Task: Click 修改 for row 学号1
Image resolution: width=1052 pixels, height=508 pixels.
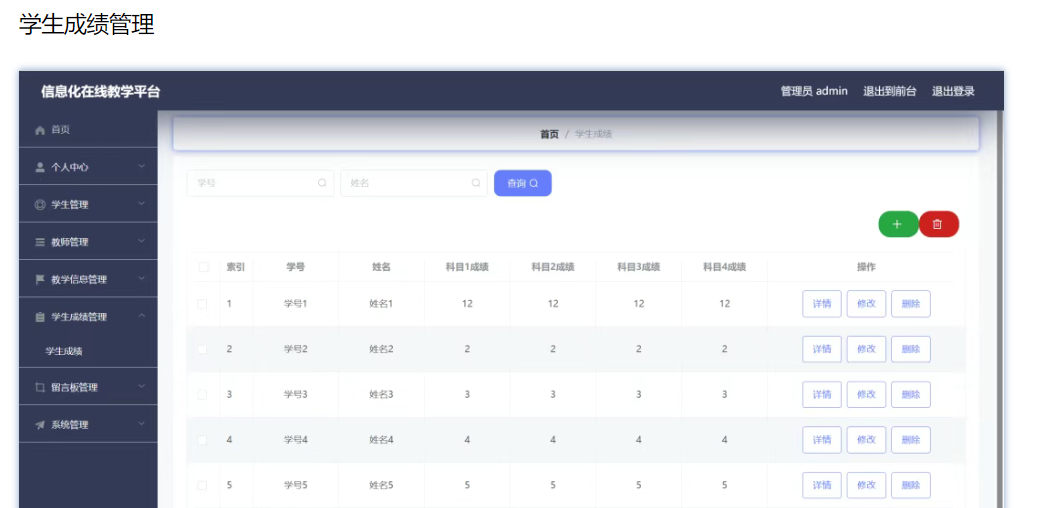Action: tap(866, 303)
